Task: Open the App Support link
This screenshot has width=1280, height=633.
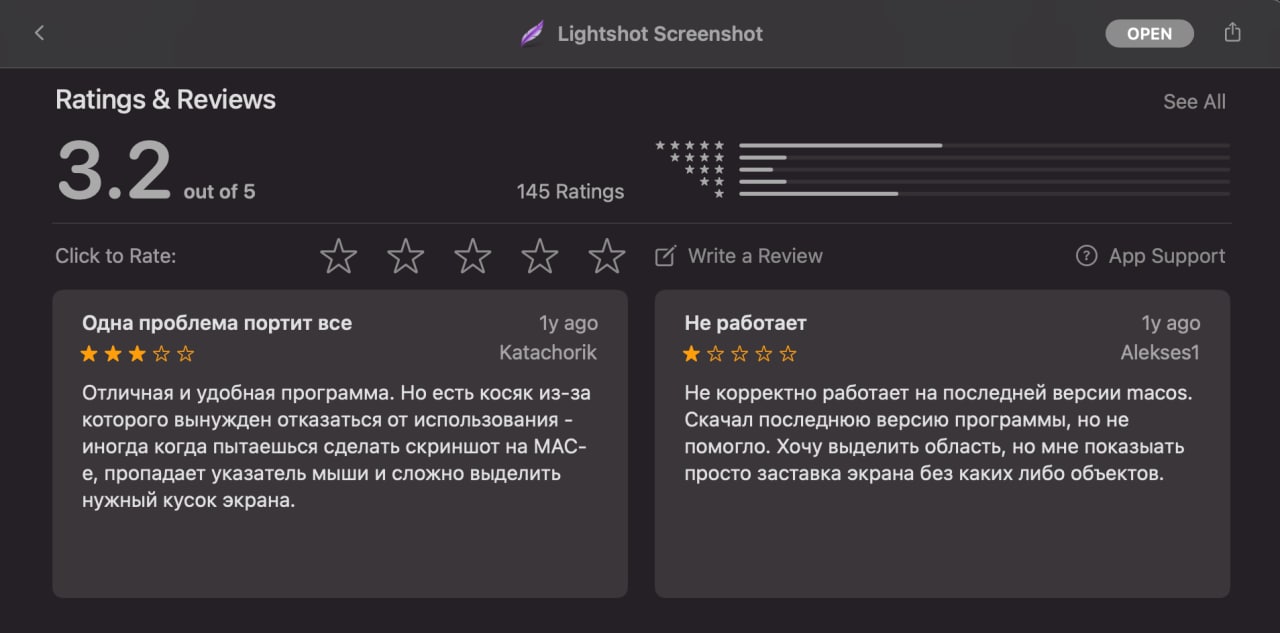Action: click(x=1167, y=256)
